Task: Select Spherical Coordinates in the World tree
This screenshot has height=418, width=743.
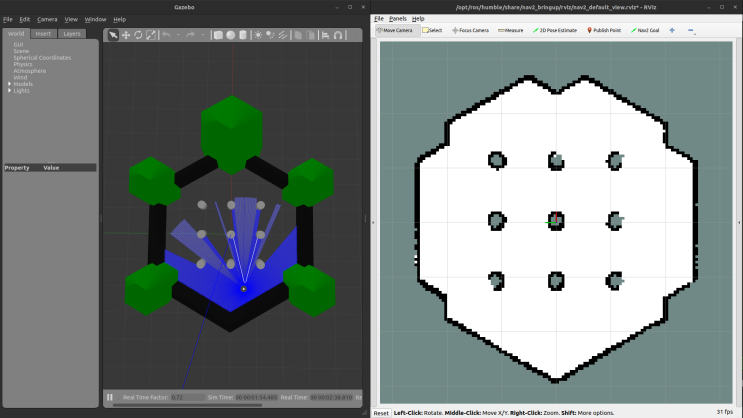Action: (42, 58)
